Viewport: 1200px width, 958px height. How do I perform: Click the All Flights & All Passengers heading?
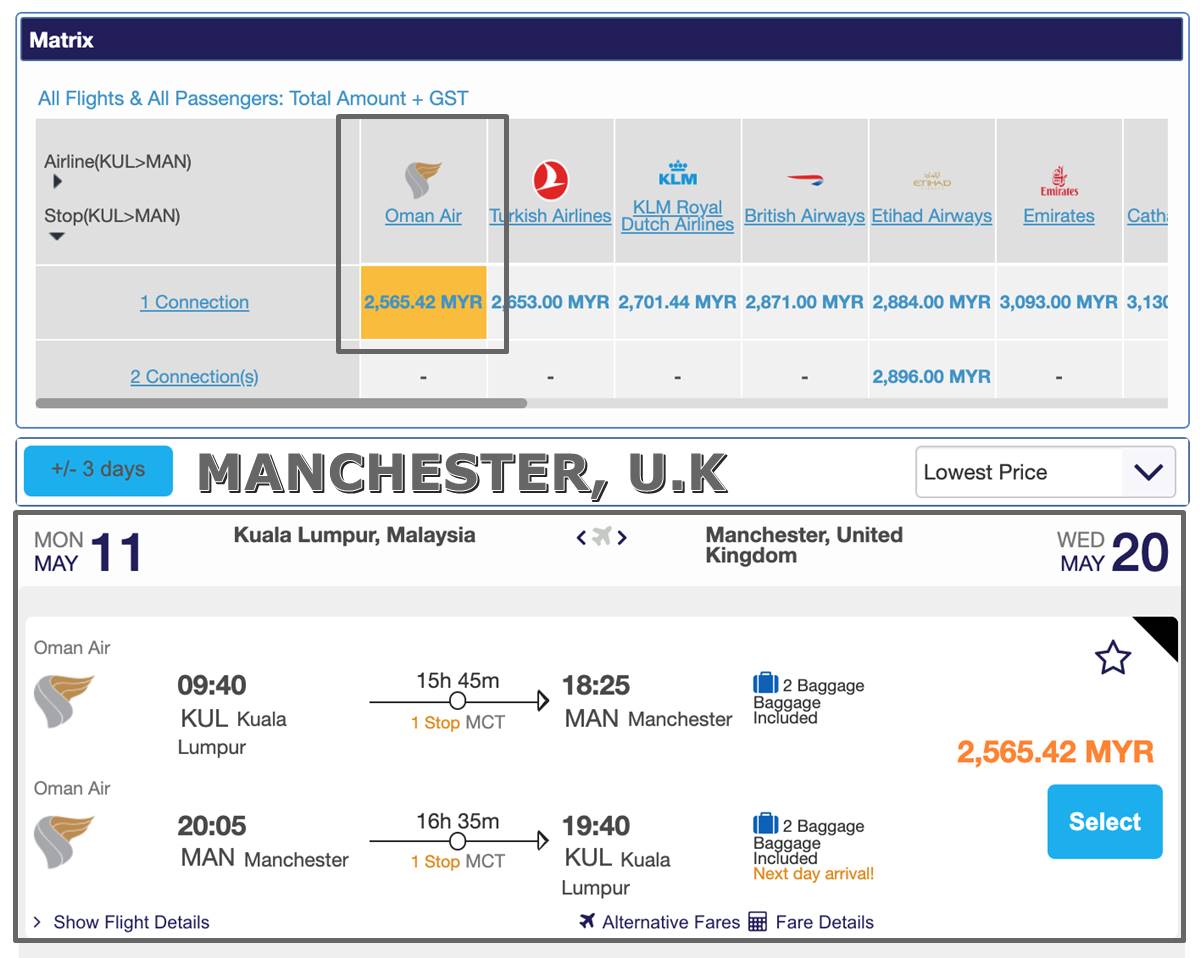(253, 98)
